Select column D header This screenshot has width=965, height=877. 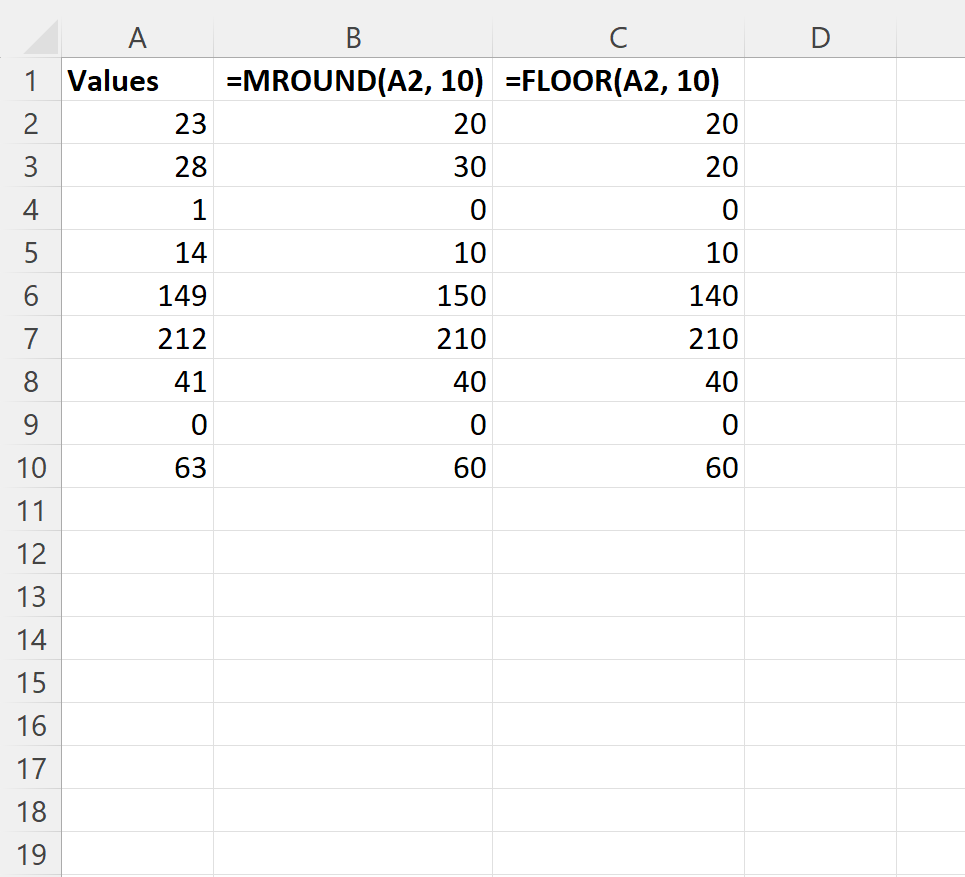[x=820, y=38]
